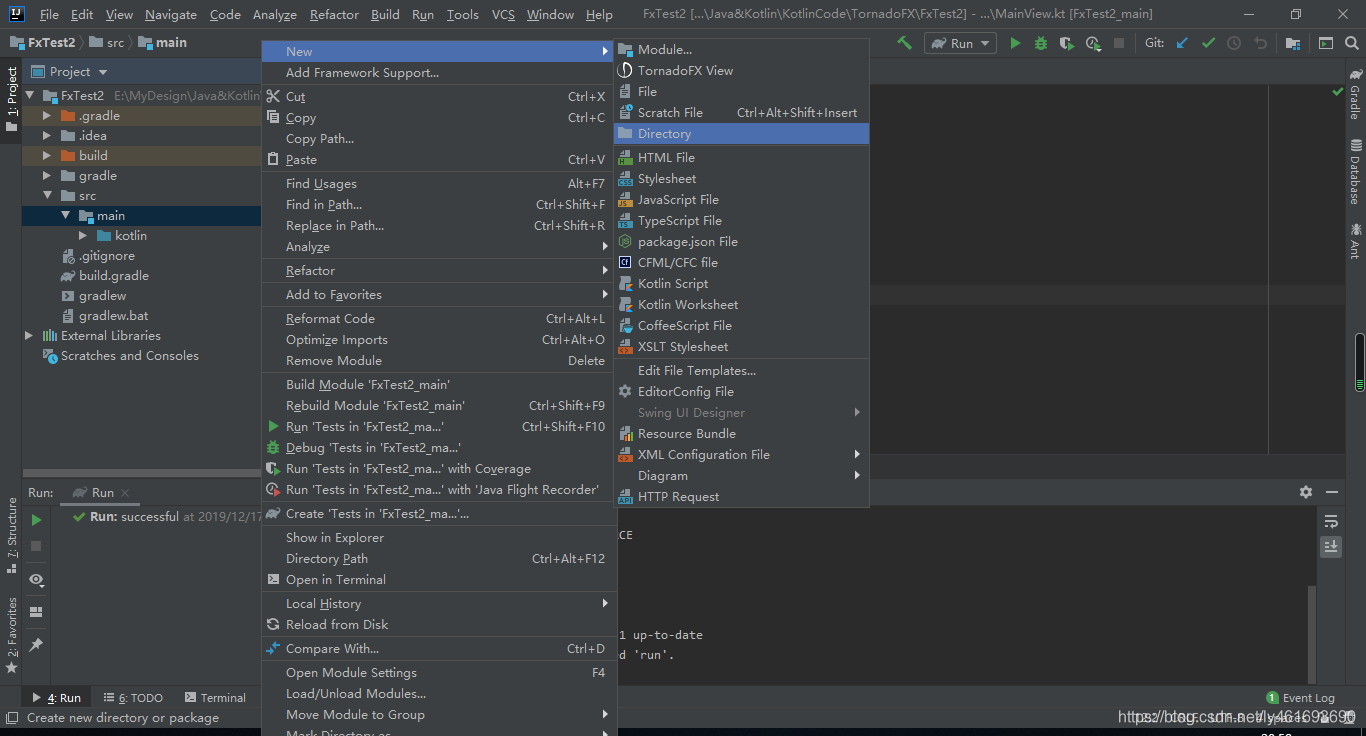Choose Open in Terminal
This screenshot has width=1366, height=736.
(437, 580)
